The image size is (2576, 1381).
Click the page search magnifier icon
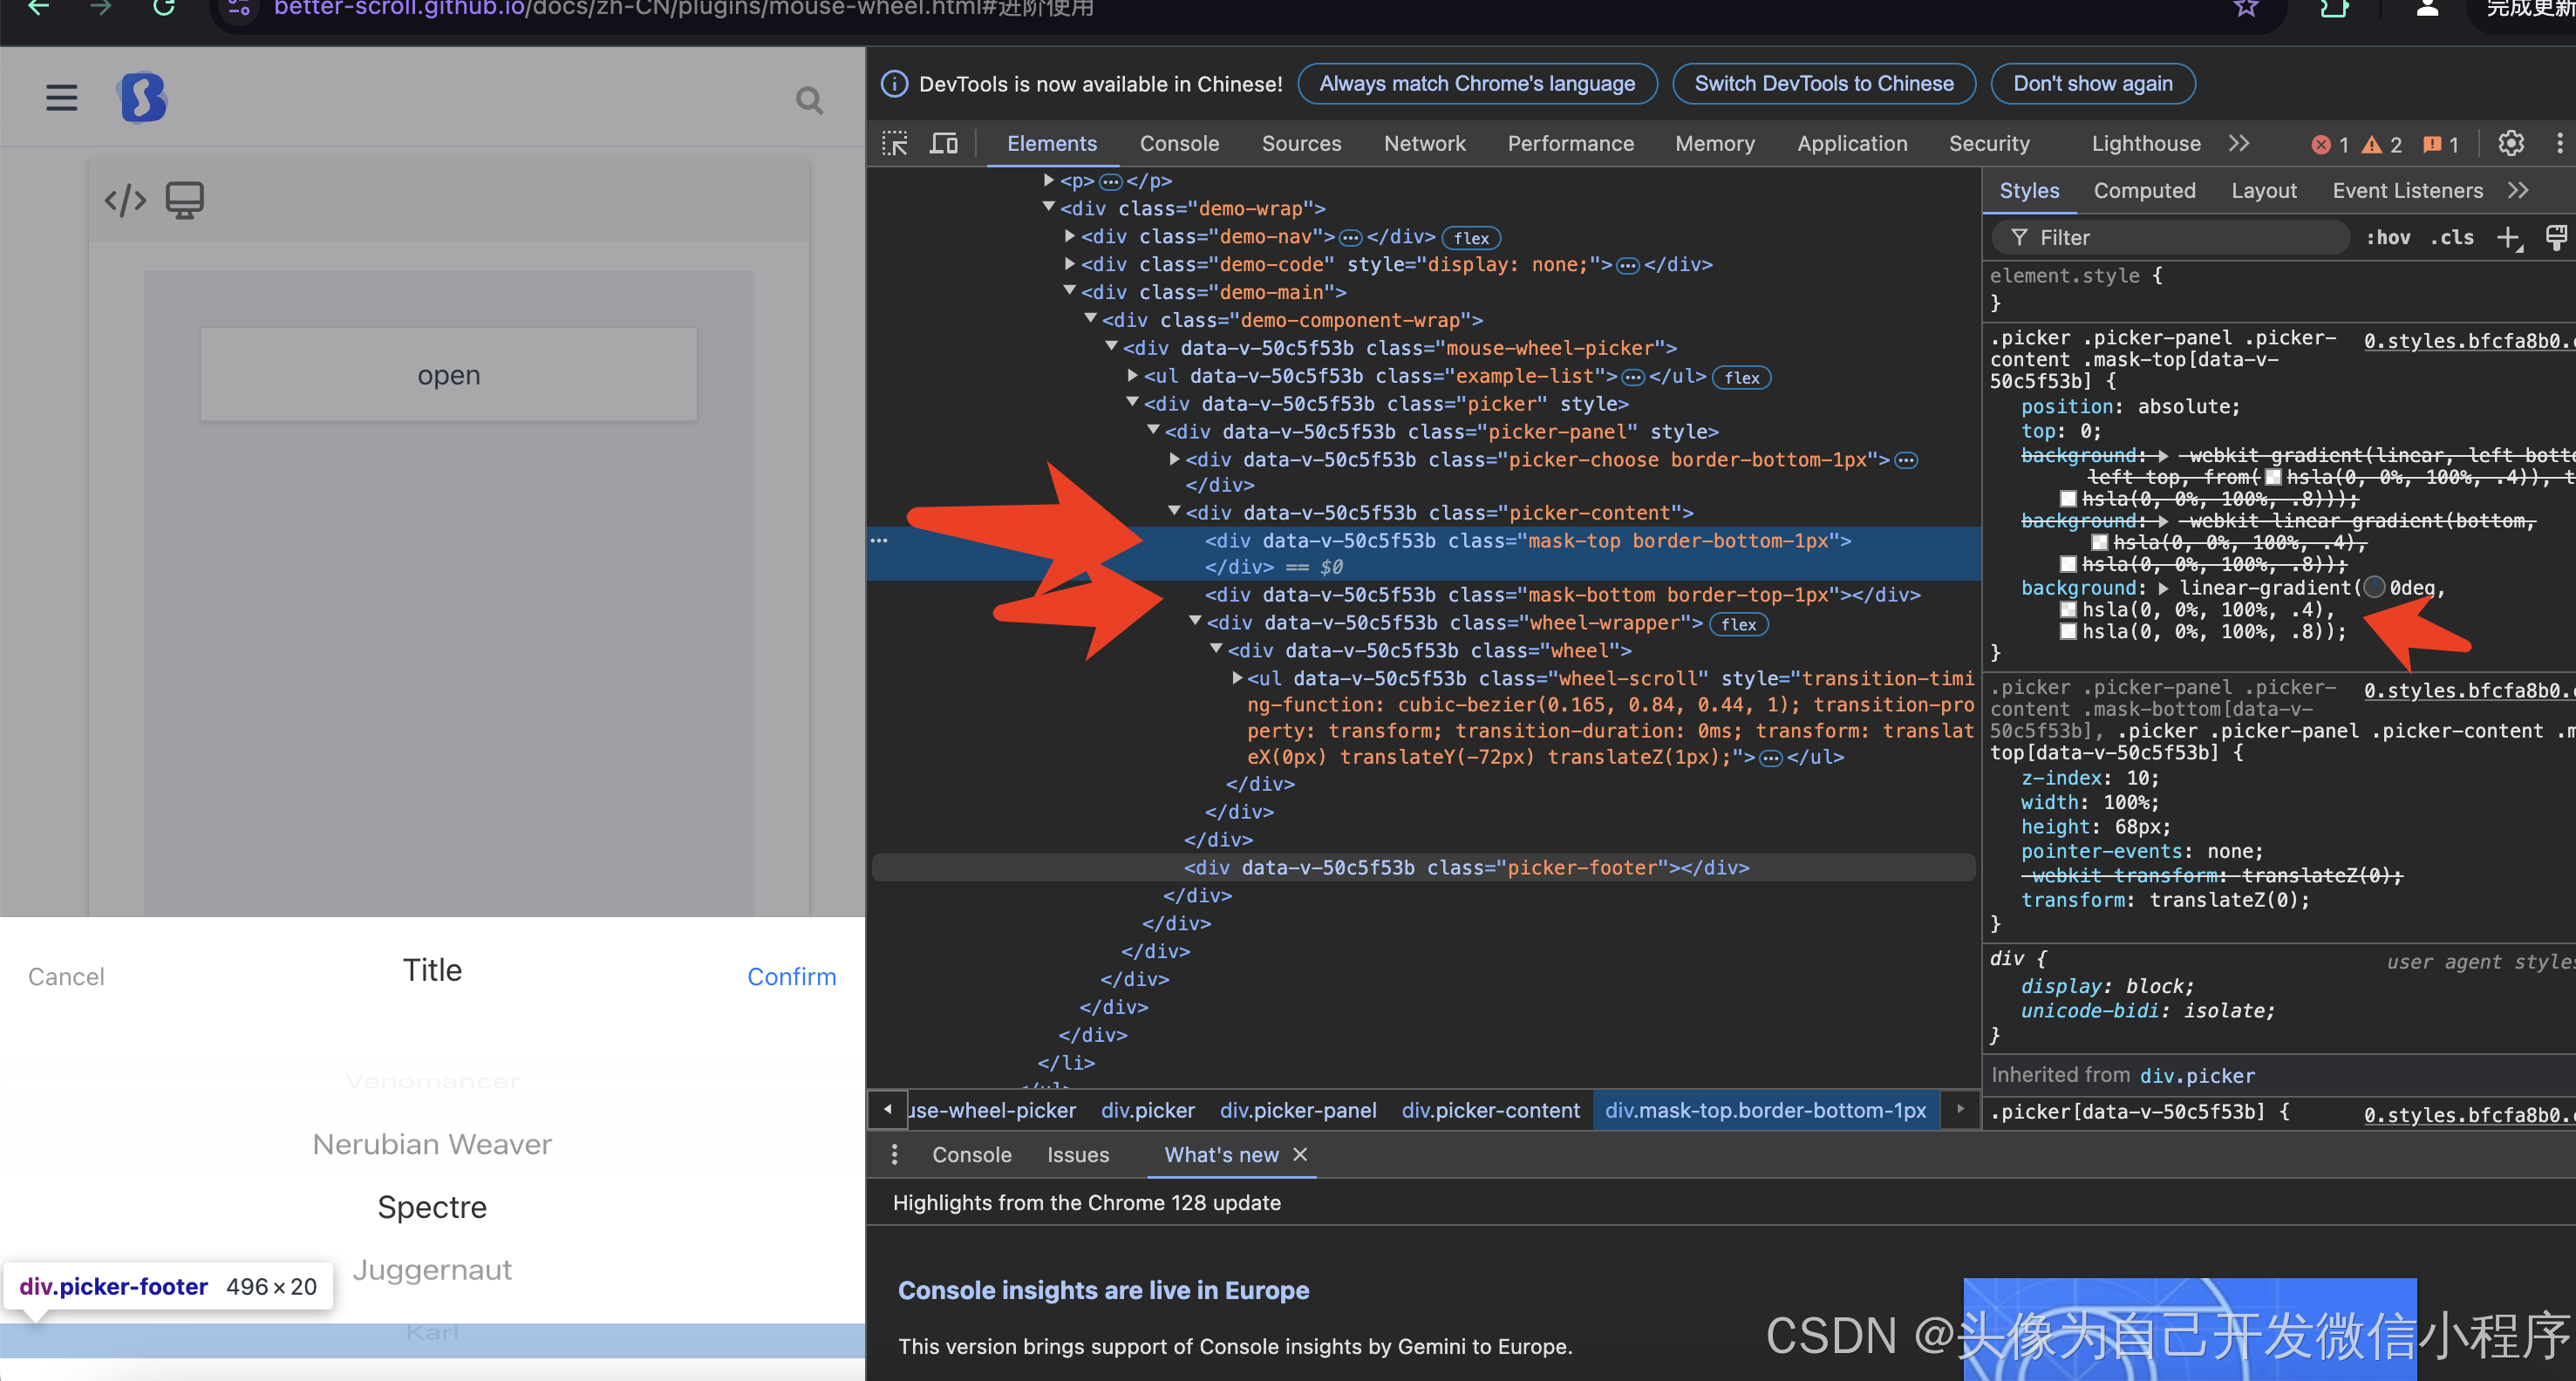[x=809, y=101]
